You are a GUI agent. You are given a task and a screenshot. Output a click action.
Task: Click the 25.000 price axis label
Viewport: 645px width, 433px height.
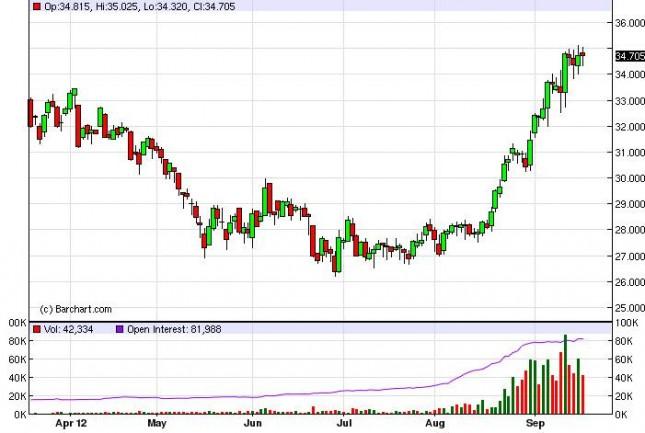630,308
